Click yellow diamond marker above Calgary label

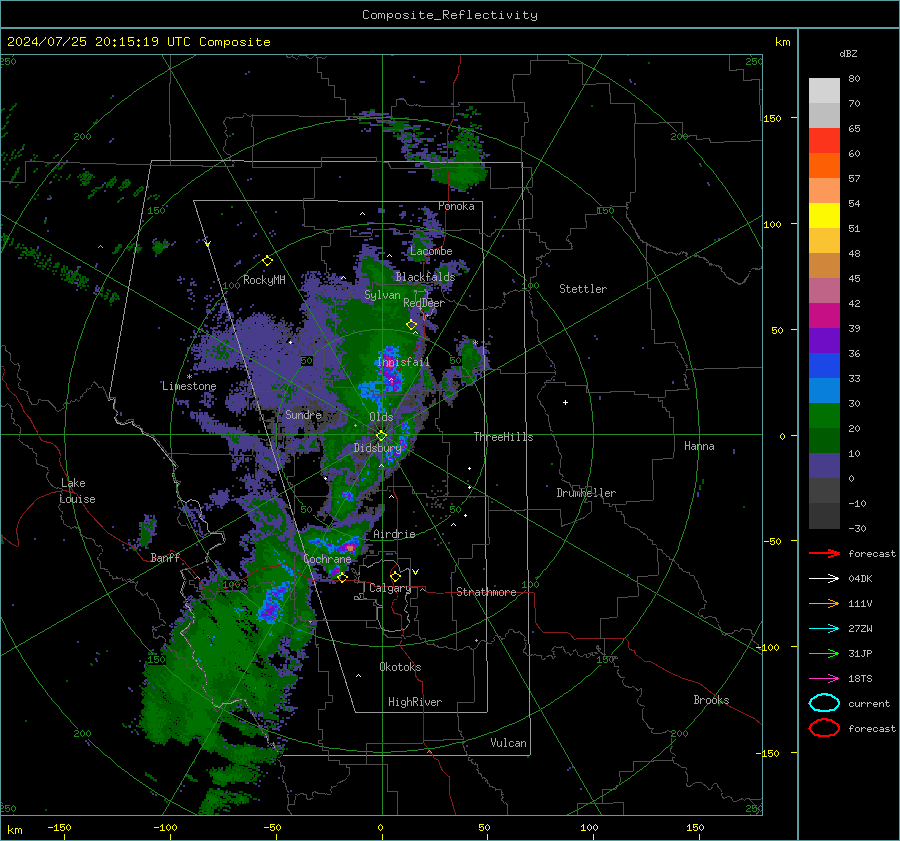point(395,576)
